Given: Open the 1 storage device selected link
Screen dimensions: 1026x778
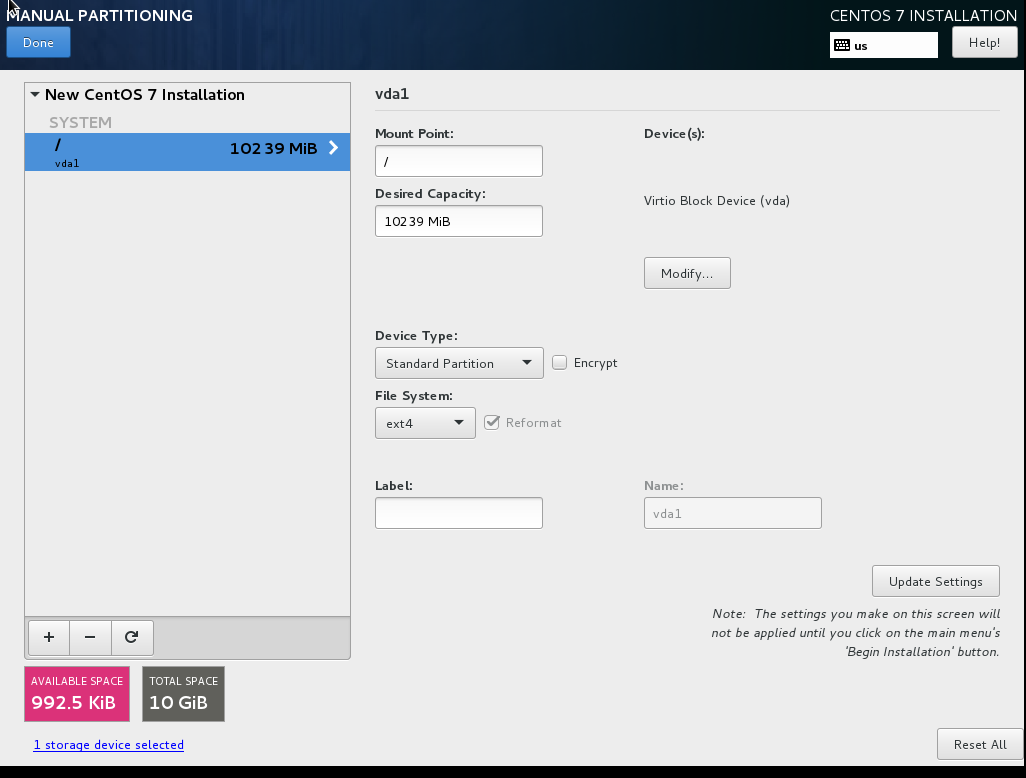Looking at the screenshot, I should coord(109,745).
